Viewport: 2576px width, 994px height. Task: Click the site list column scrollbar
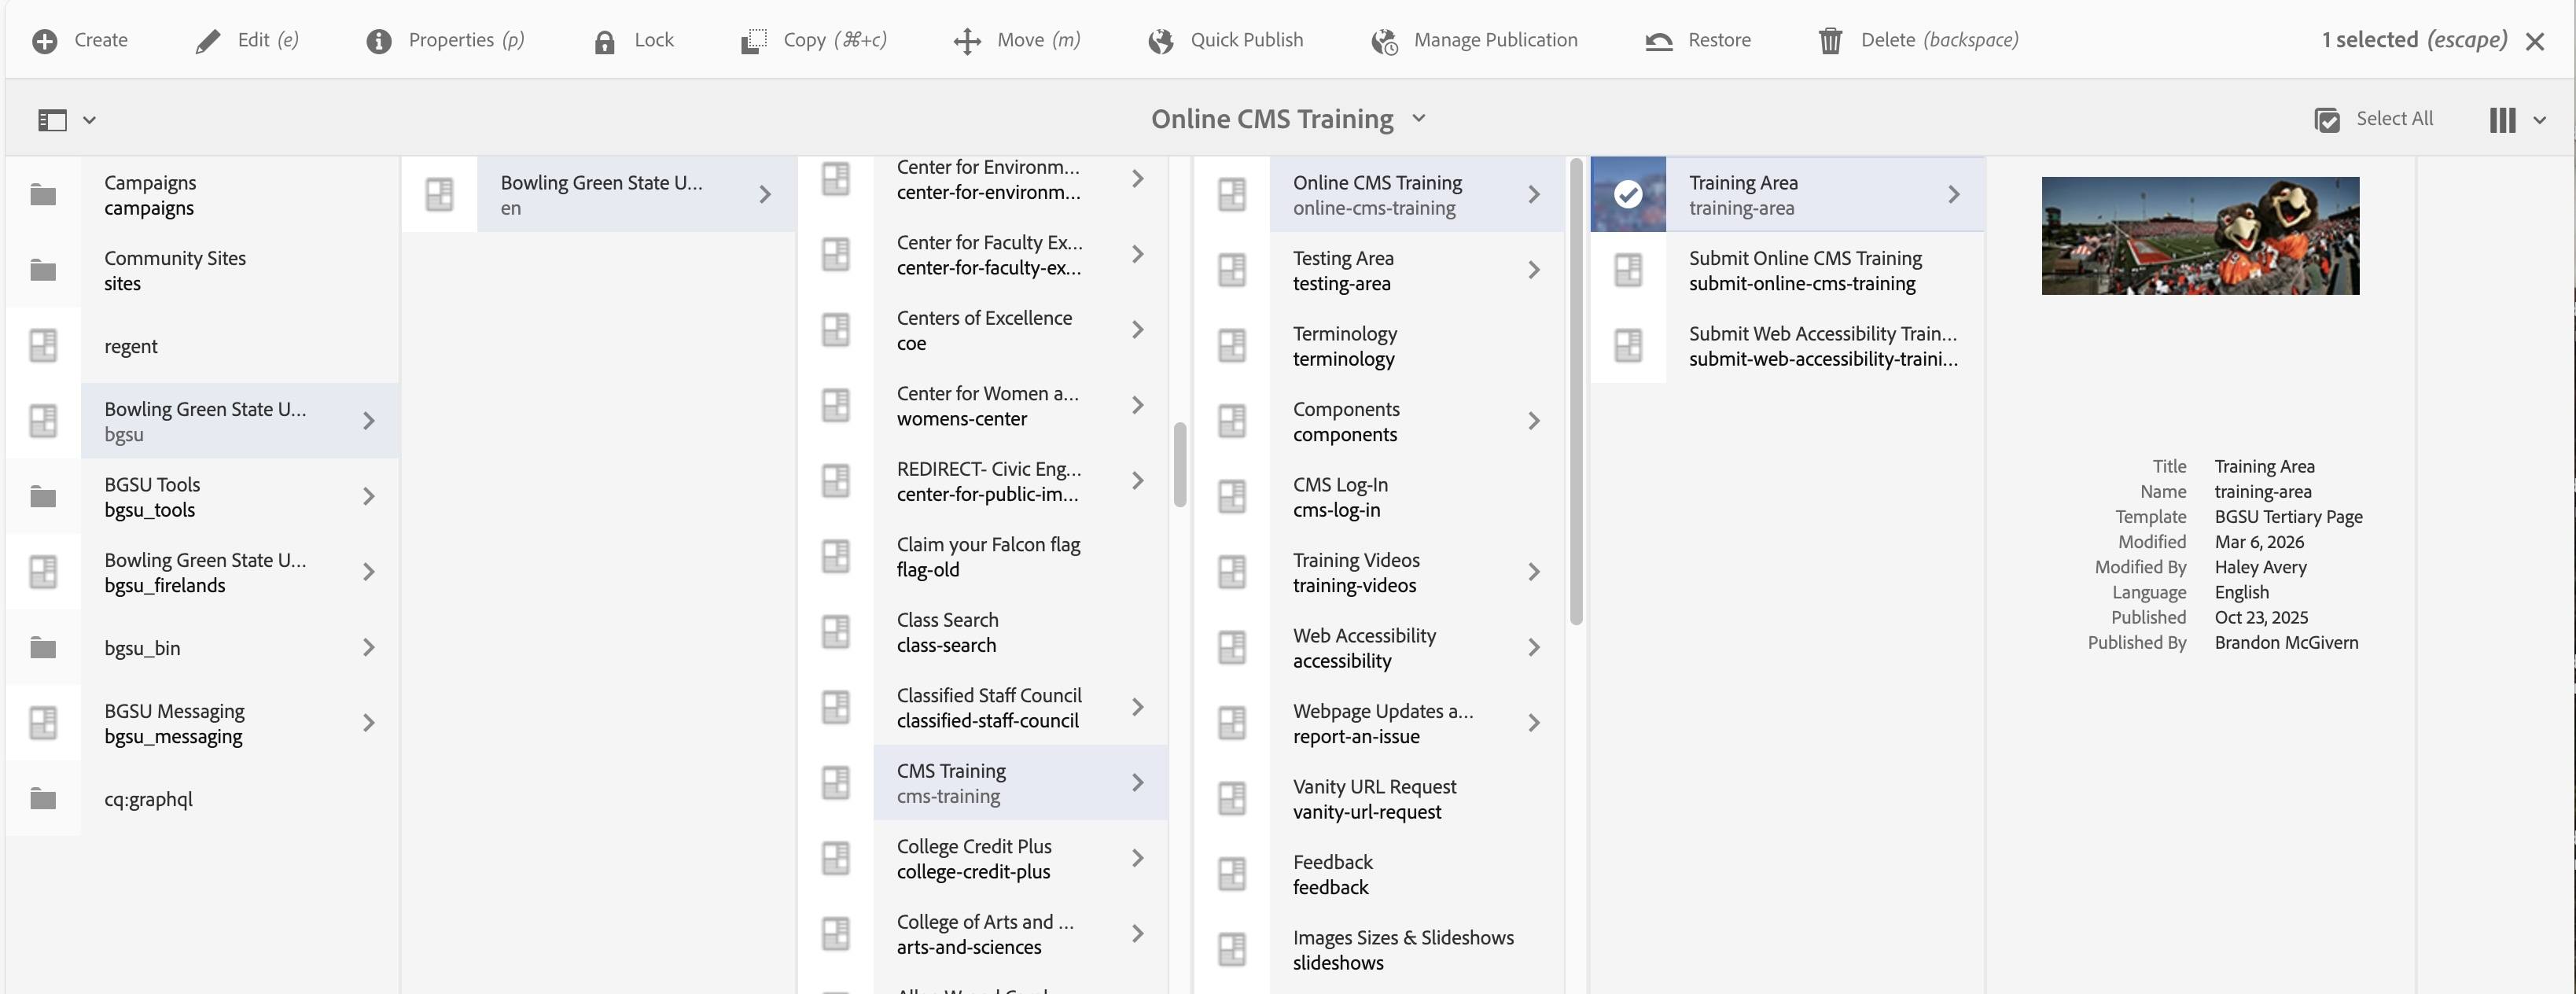click(x=1180, y=465)
